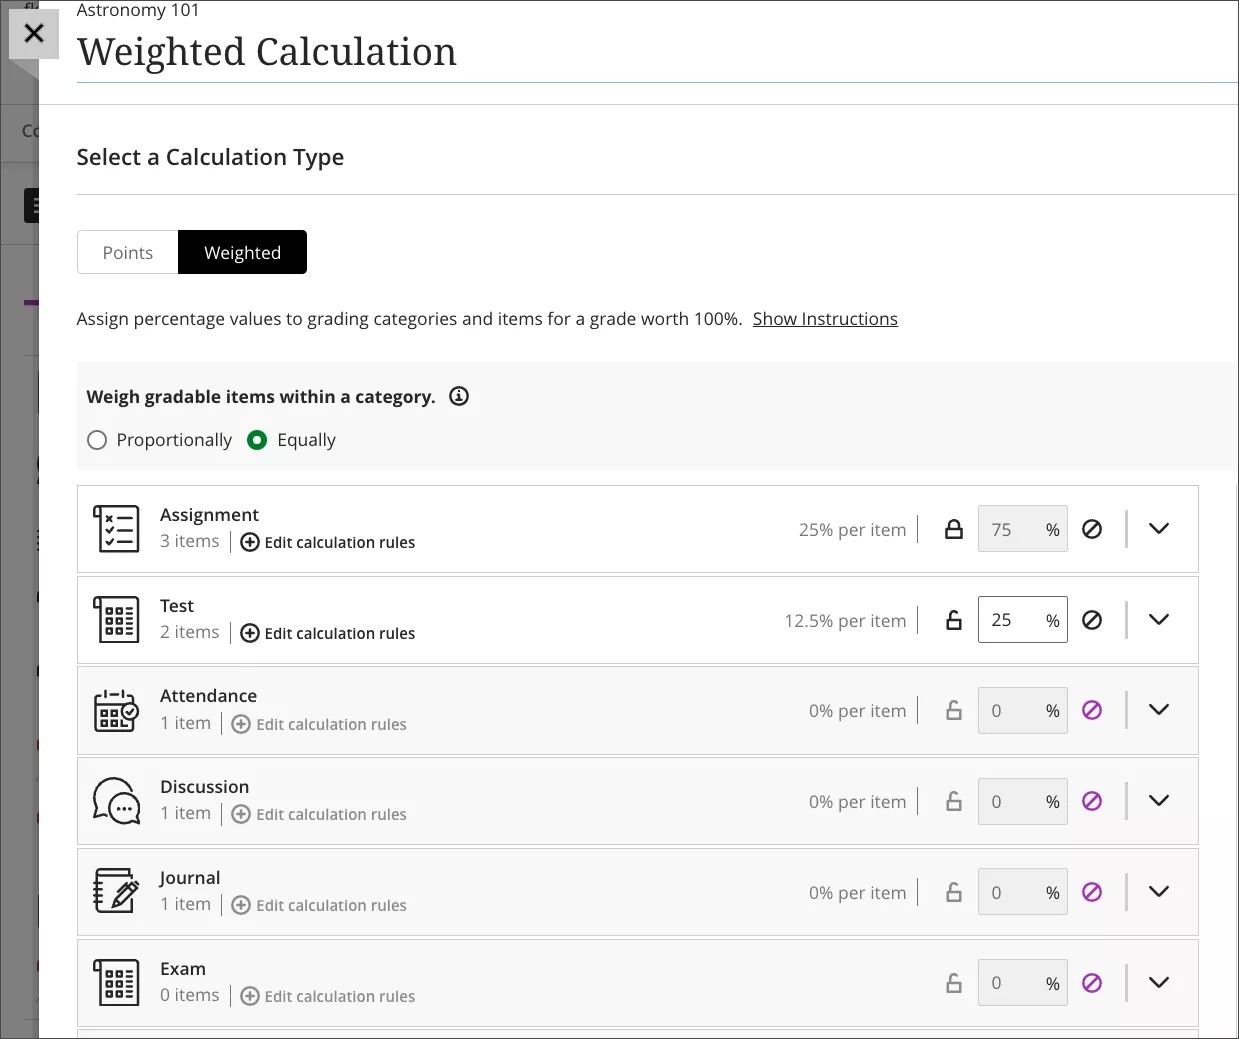Click the unlock icon on the Discussion row

tap(952, 801)
